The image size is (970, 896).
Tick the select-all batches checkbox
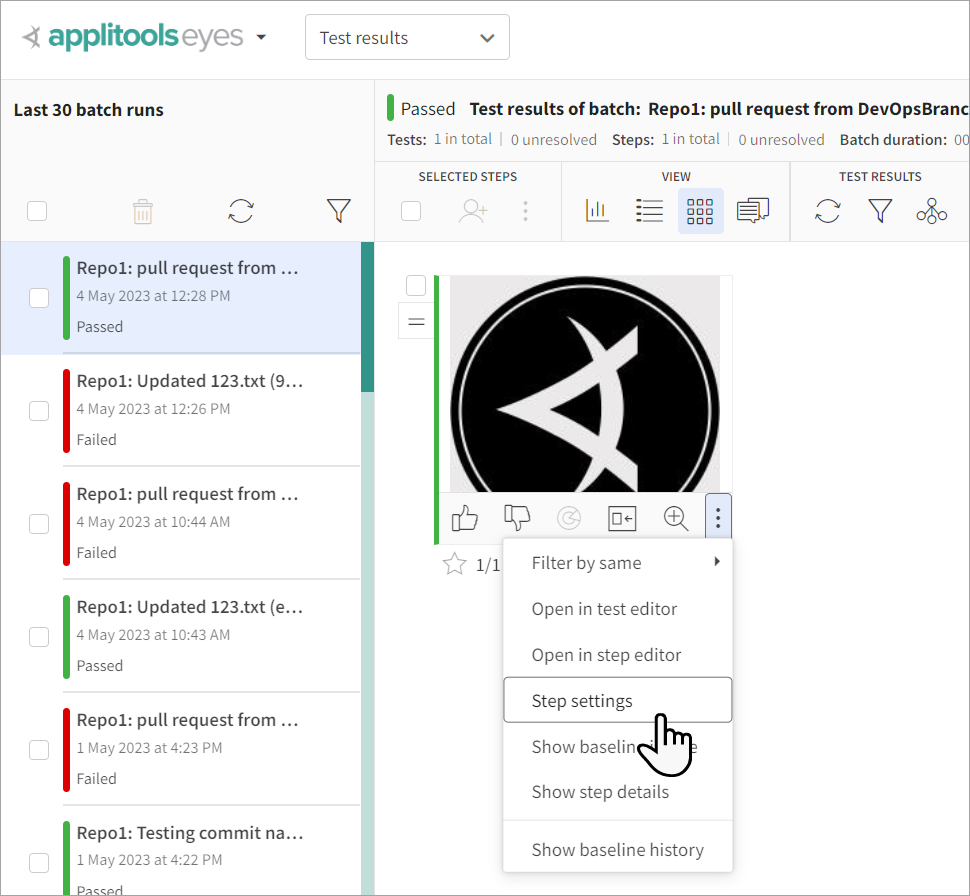pyautogui.click(x=37, y=211)
